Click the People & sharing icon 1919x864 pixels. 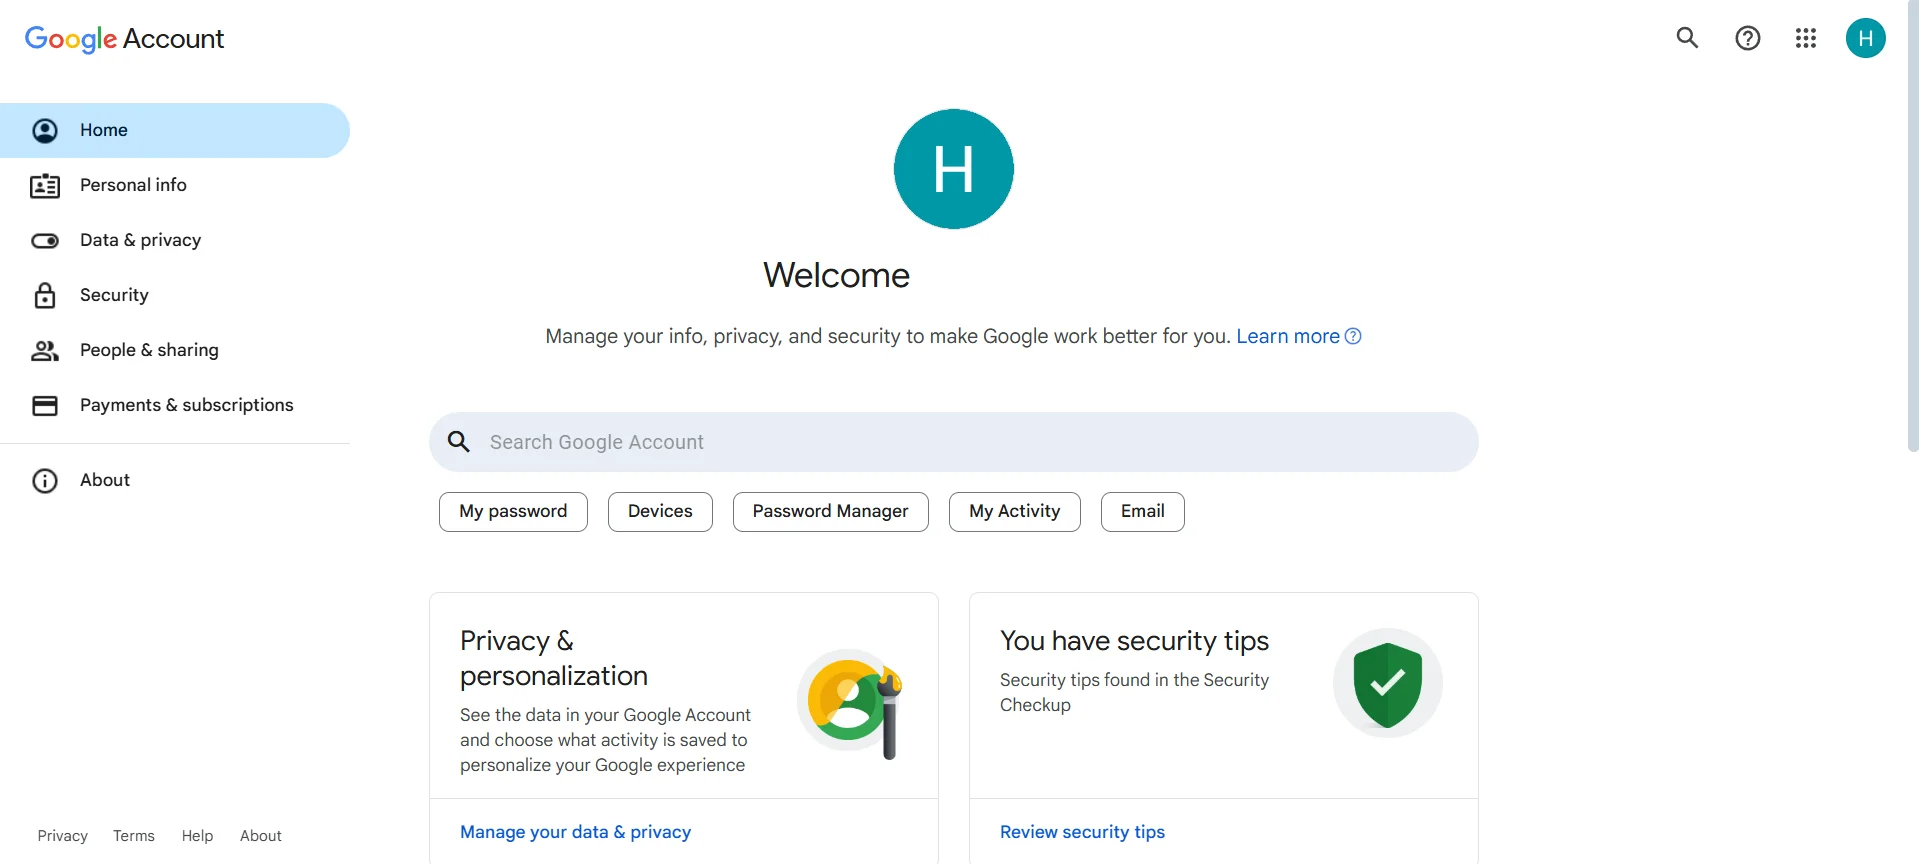[45, 350]
